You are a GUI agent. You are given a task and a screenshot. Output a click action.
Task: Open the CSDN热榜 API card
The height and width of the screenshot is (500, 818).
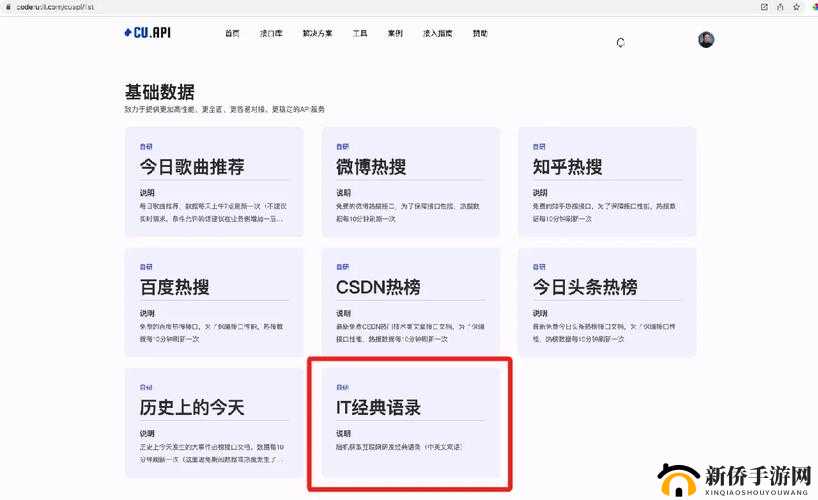[x=411, y=302]
